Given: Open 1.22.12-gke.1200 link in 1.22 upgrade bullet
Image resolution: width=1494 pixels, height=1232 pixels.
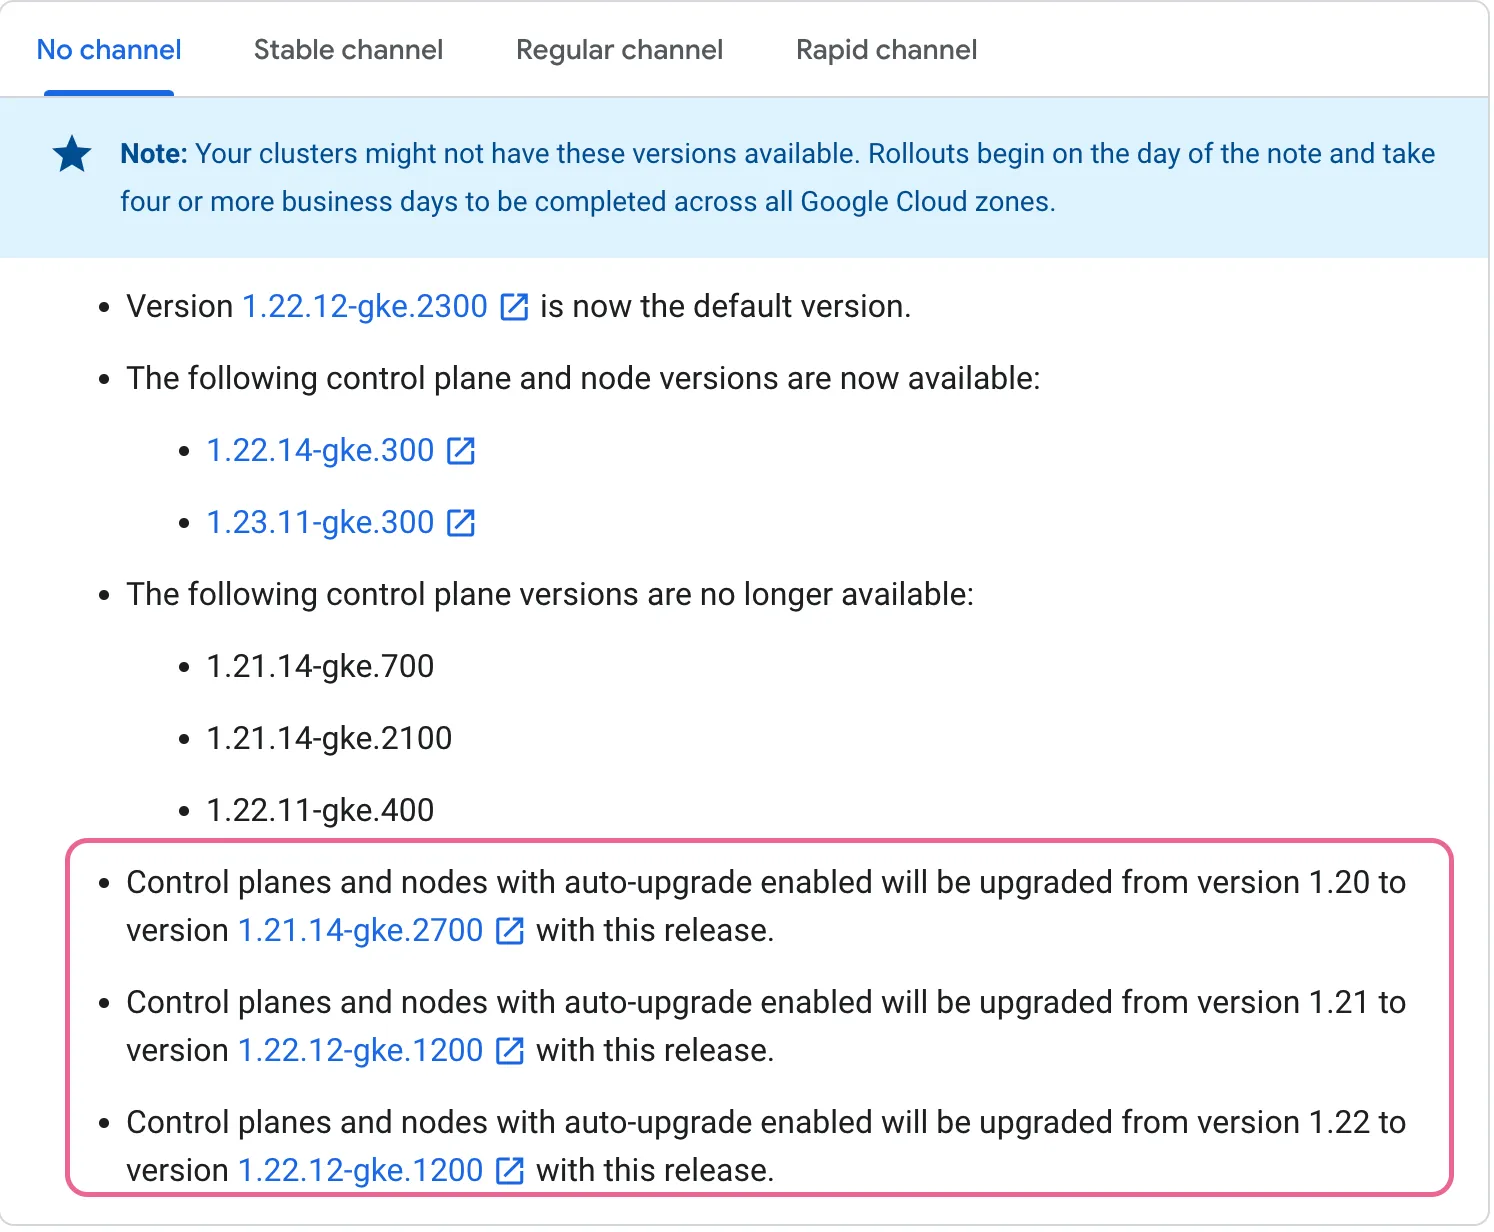Looking at the screenshot, I should click(x=360, y=1171).
